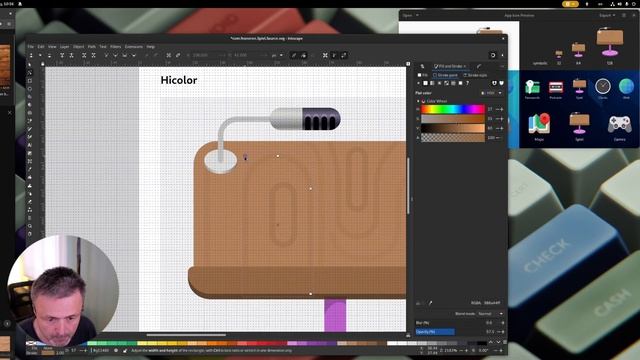Click the 128 size preview in App Icon Preview
This screenshot has width=640, height=360.
point(610,42)
